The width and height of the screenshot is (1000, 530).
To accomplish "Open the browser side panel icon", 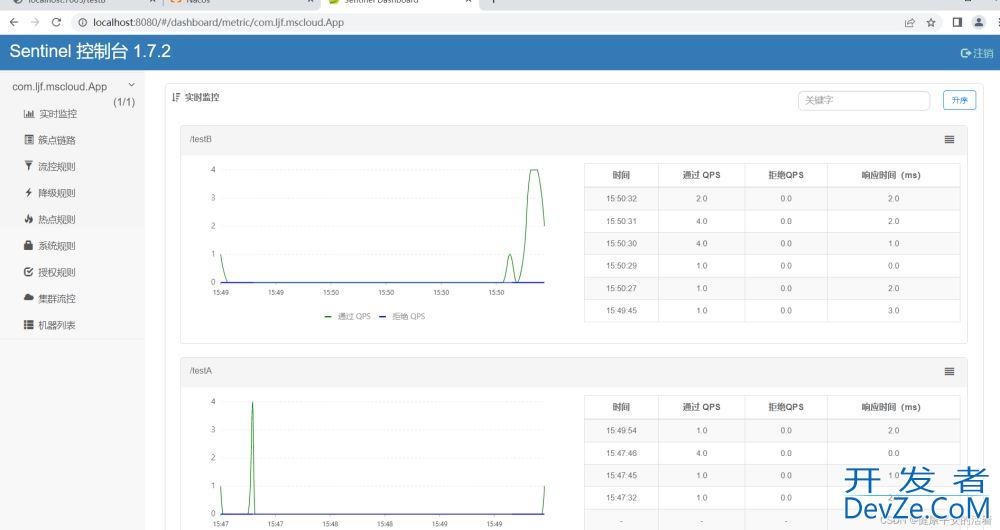I will coord(957,22).
